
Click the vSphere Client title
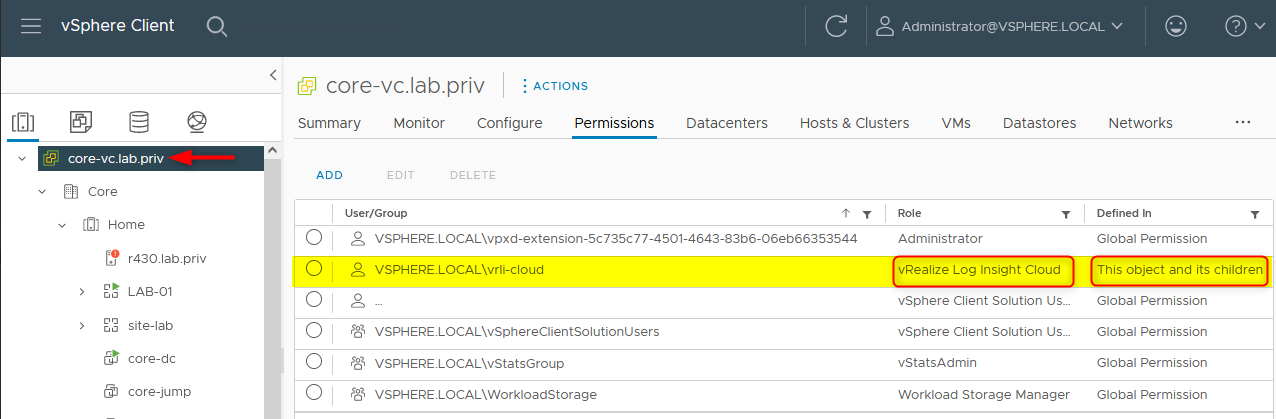(x=119, y=26)
